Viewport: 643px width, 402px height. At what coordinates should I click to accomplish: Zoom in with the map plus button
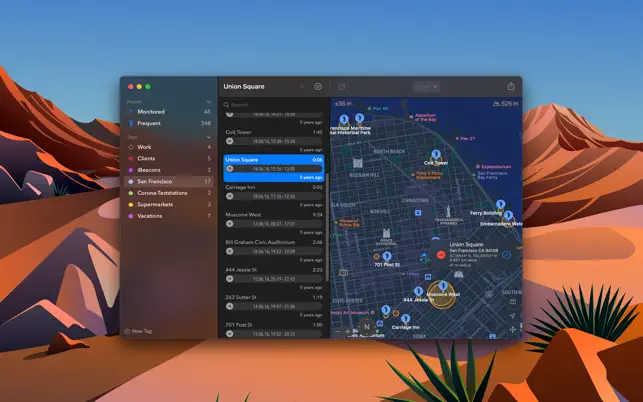[348, 331]
